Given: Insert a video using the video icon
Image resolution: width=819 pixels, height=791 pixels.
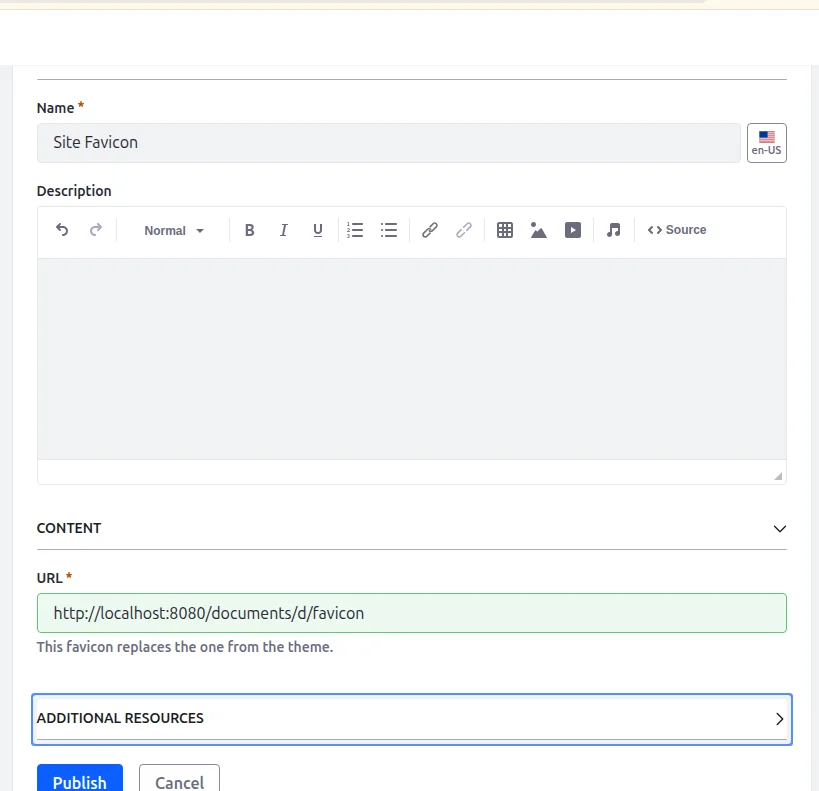Looking at the screenshot, I should (573, 230).
